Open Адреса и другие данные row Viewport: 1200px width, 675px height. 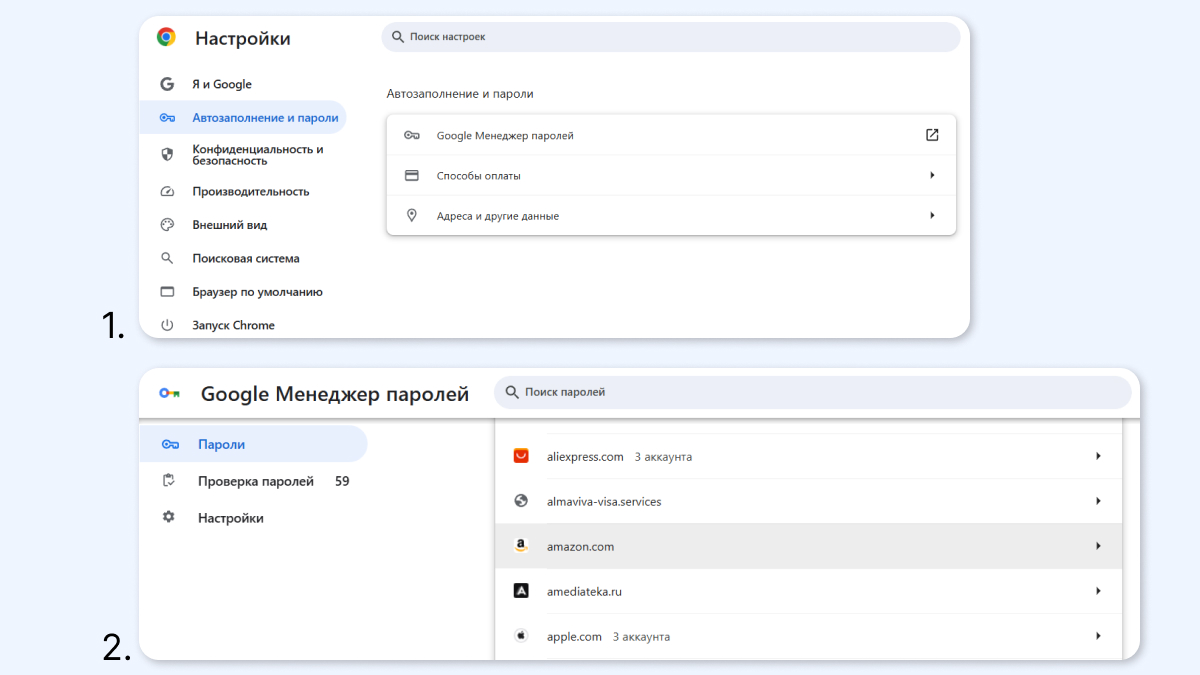click(671, 215)
